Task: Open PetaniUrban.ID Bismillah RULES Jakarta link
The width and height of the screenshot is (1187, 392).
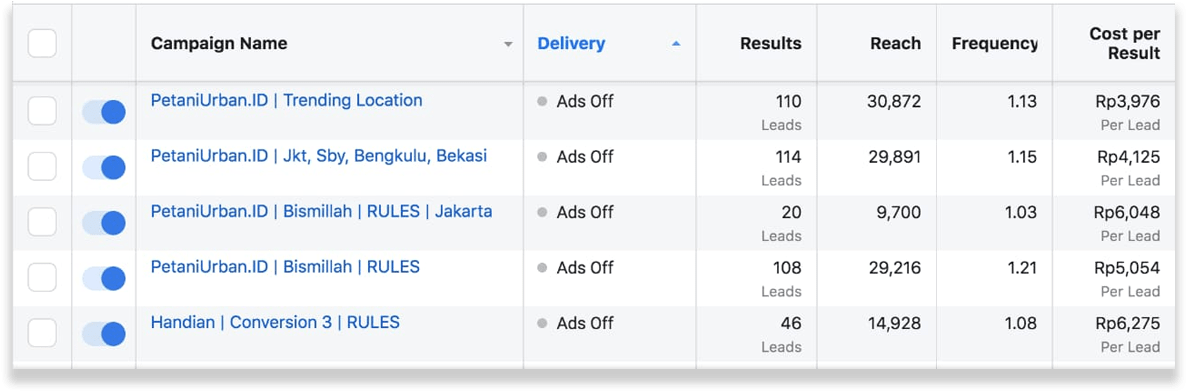Action: pyautogui.click(x=322, y=212)
